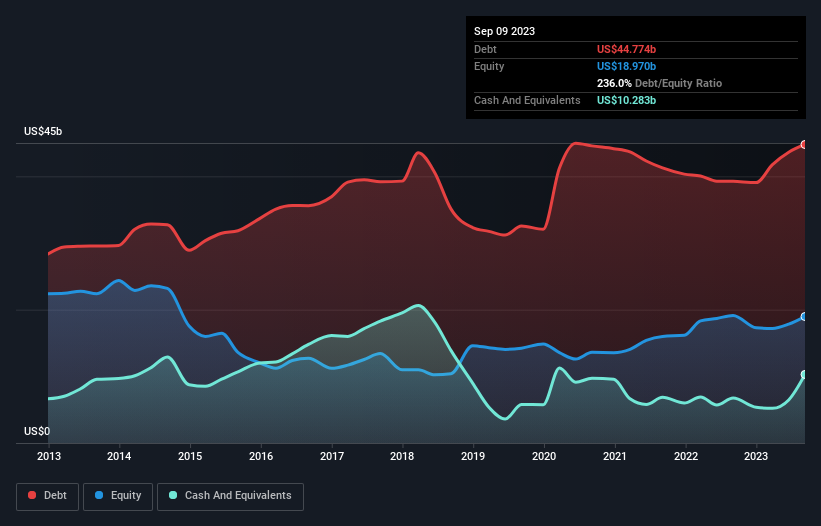Select the 2023 x-axis label

756,456
